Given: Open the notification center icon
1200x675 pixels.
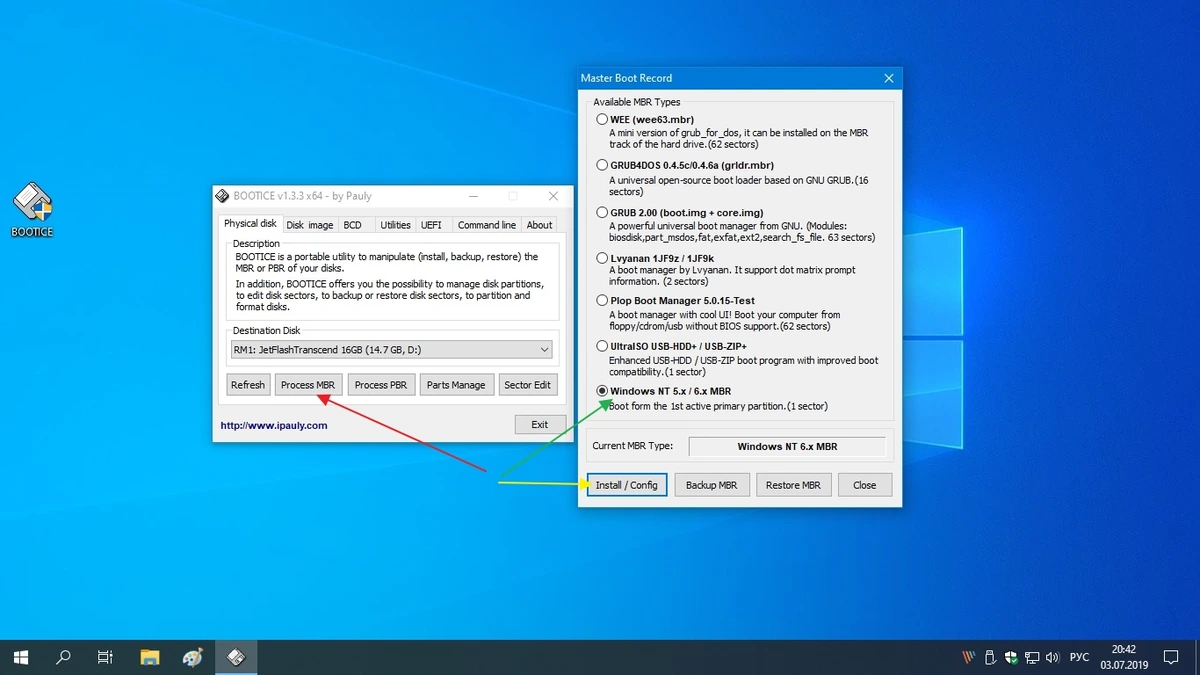Looking at the screenshot, I should pos(1171,657).
